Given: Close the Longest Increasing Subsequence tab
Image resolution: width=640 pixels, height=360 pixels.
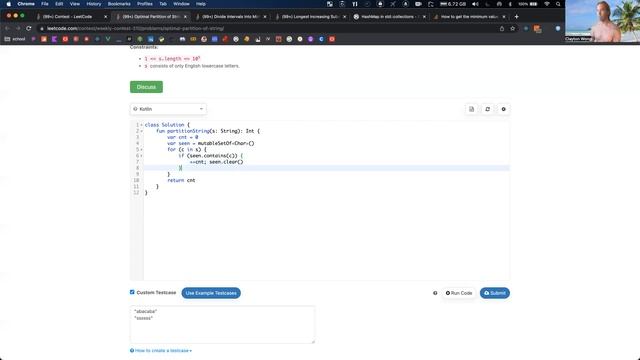Looking at the screenshot, I should (344, 17).
